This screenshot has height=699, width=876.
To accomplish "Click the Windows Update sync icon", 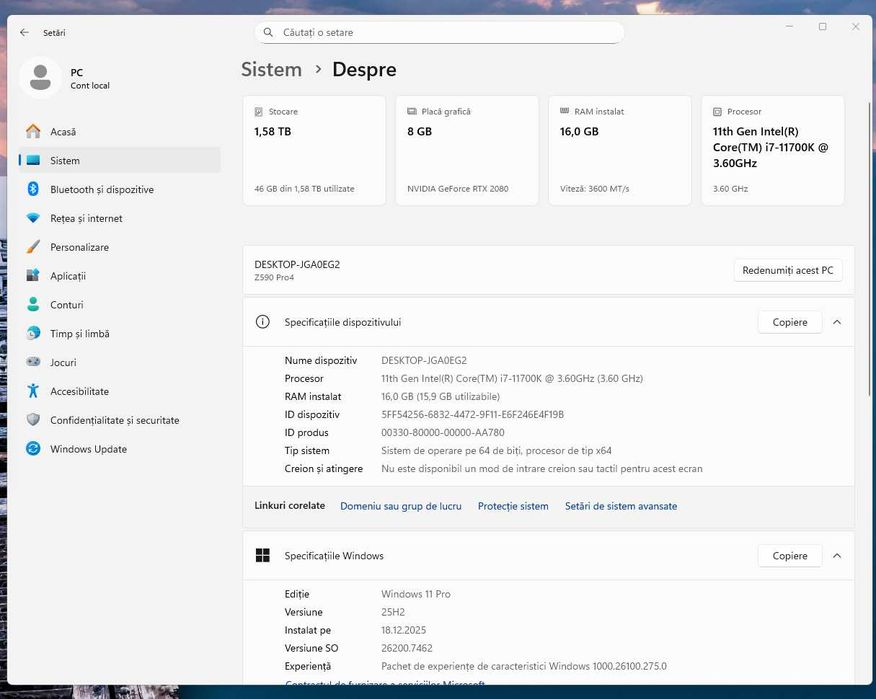I will [33, 448].
